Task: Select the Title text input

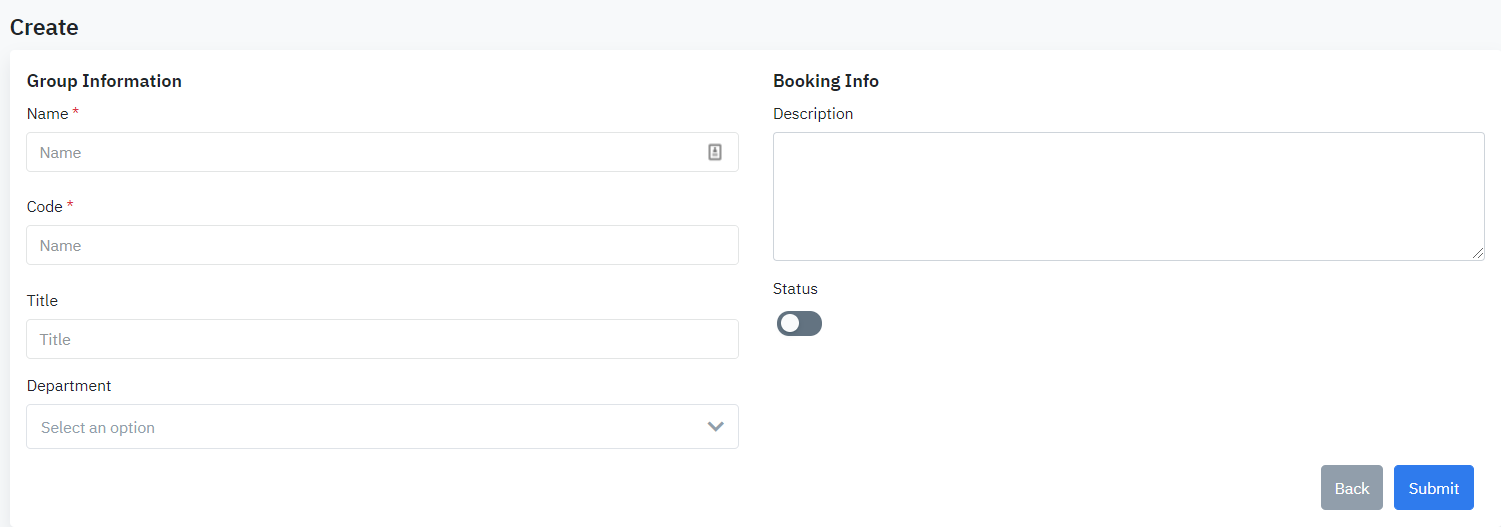Action: [x=382, y=339]
